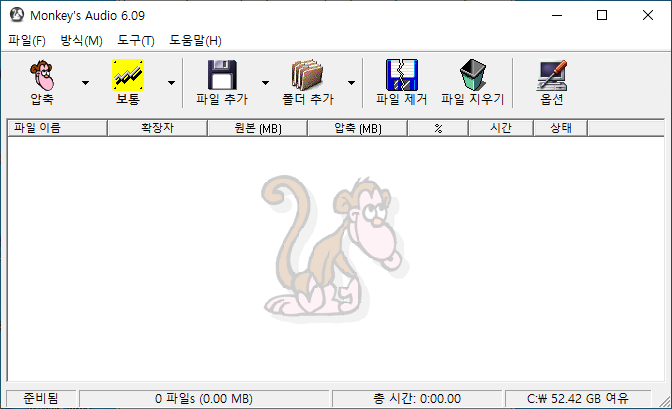Click the window resize grip corner
The width and height of the screenshot is (672, 409).
pyautogui.click(x=665, y=402)
